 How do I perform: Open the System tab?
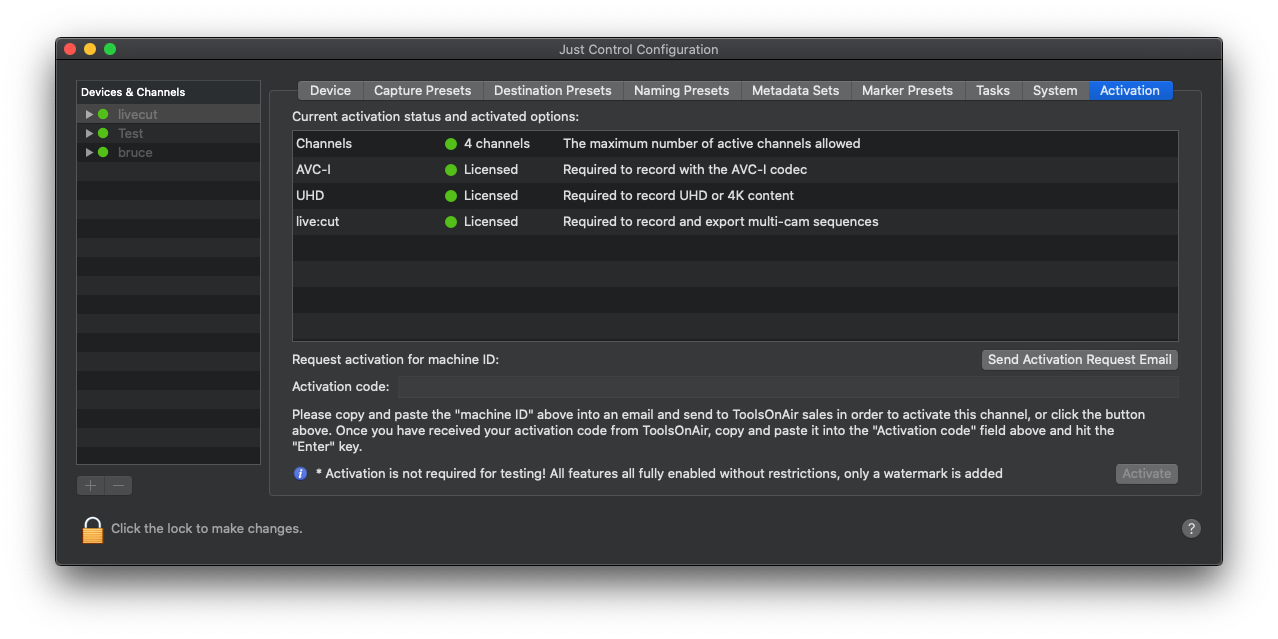coord(1055,90)
